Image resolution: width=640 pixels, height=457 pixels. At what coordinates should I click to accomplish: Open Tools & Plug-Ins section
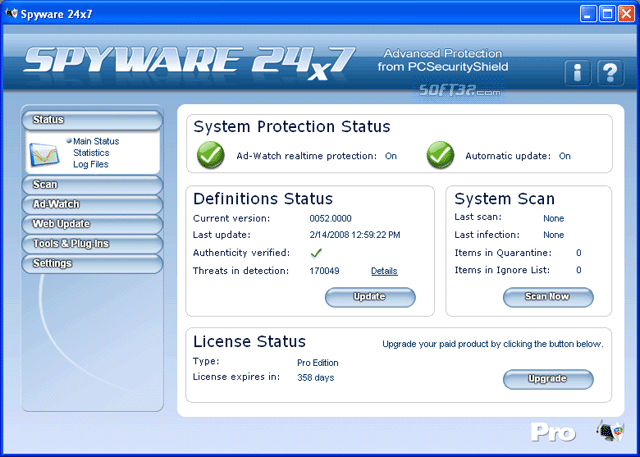[x=92, y=244]
